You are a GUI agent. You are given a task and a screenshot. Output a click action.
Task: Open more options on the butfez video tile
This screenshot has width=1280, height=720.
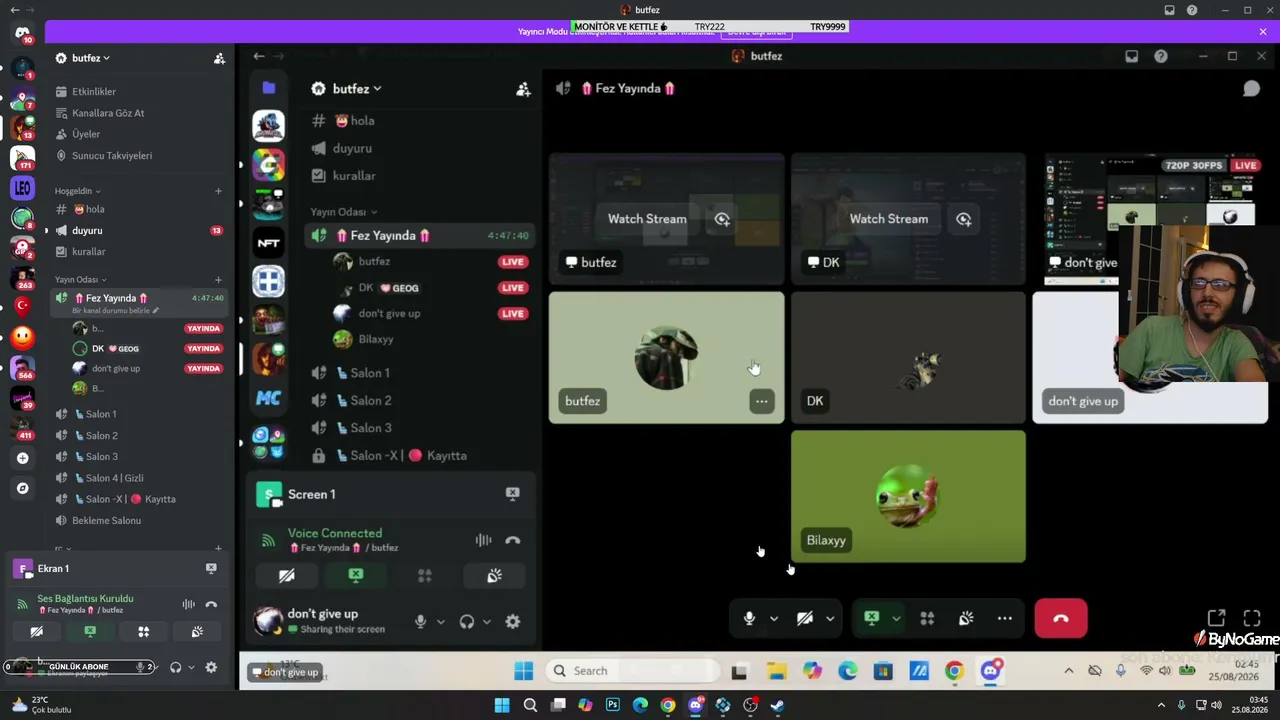(762, 401)
